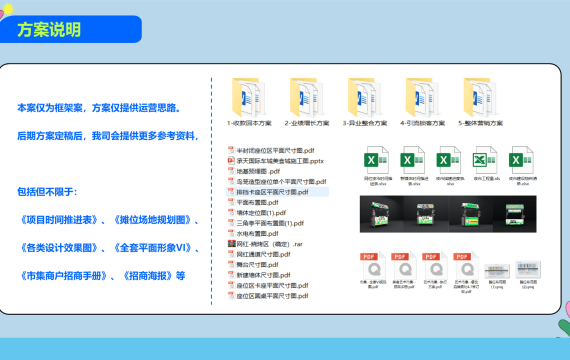Click the line starting 后期方案定稿后
The height and width of the screenshot is (360, 570).
(108, 136)
